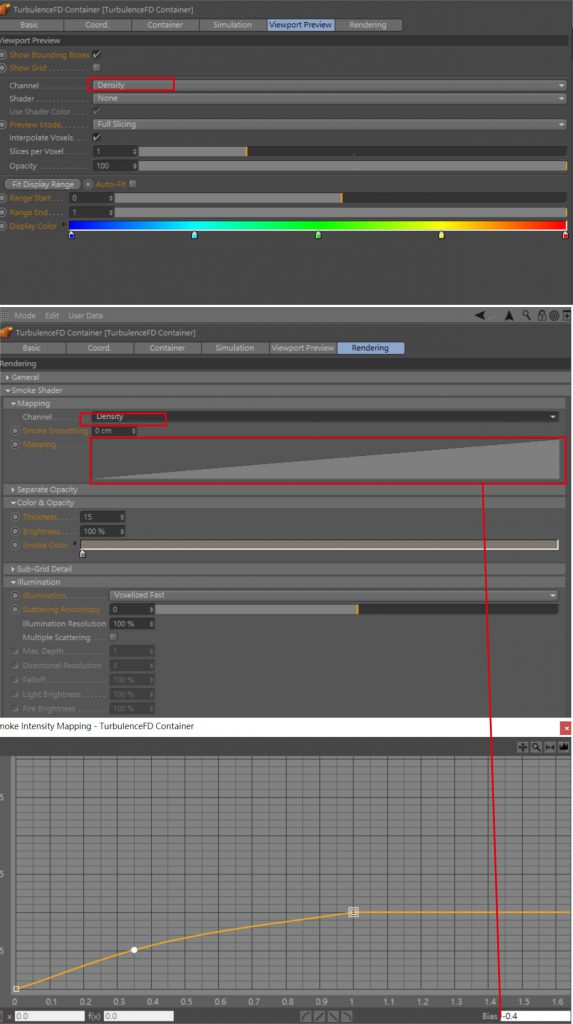Click the Brightness animation dot
This screenshot has width=573, height=1024.
tap(16, 532)
